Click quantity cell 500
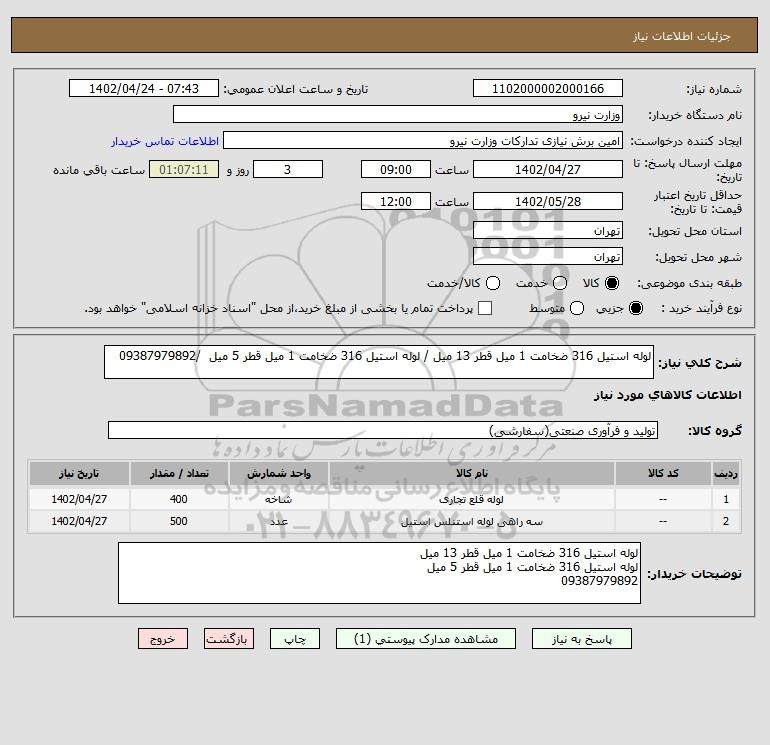 [179, 521]
